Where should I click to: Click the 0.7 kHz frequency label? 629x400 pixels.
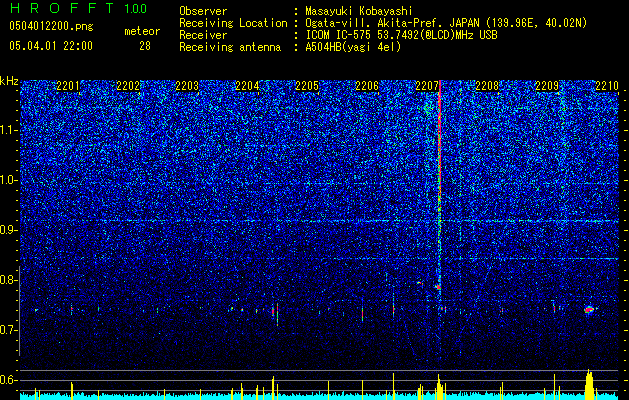(x=8, y=330)
